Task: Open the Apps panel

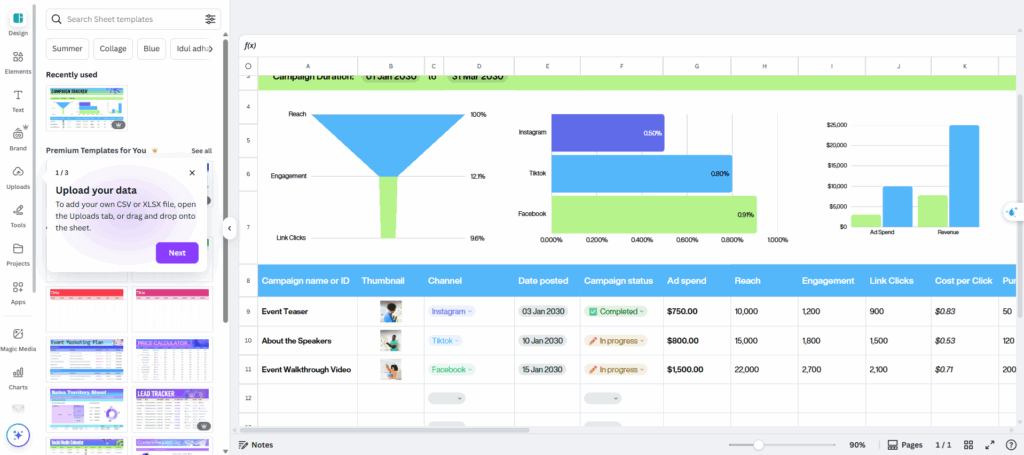Action: (18, 292)
